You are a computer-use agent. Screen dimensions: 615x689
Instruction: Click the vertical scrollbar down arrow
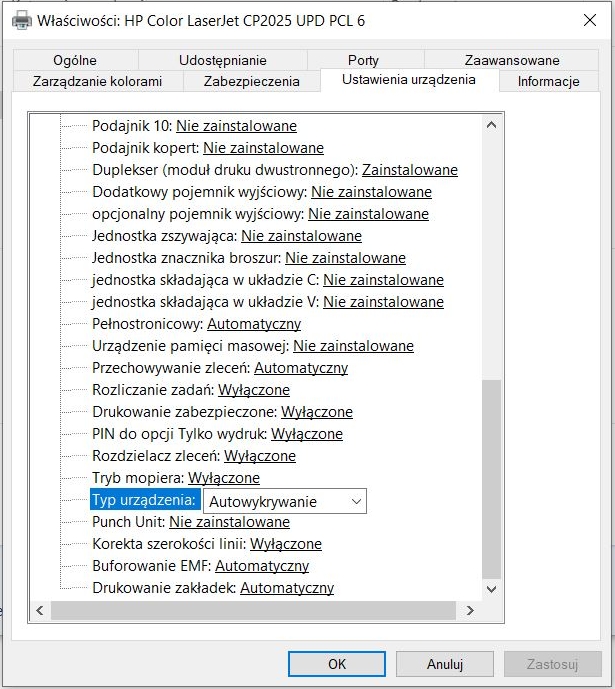[x=492, y=589]
